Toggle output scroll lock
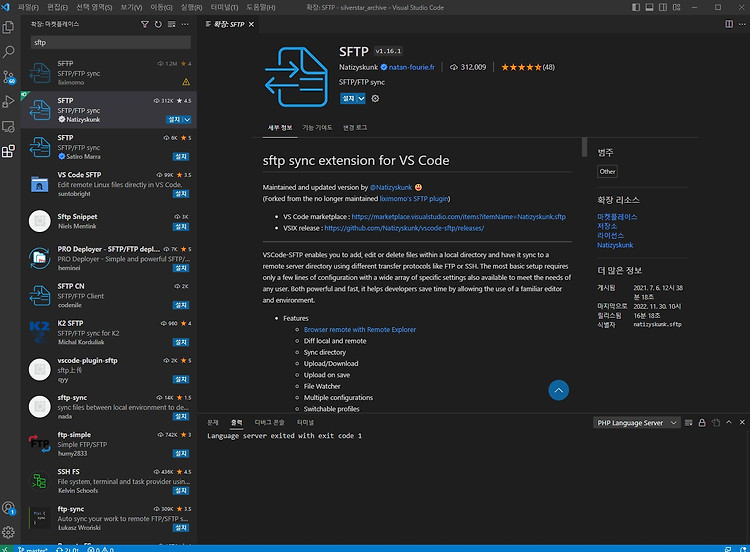Image resolution: width=750 pixels, height=552 pixels. 702,422
